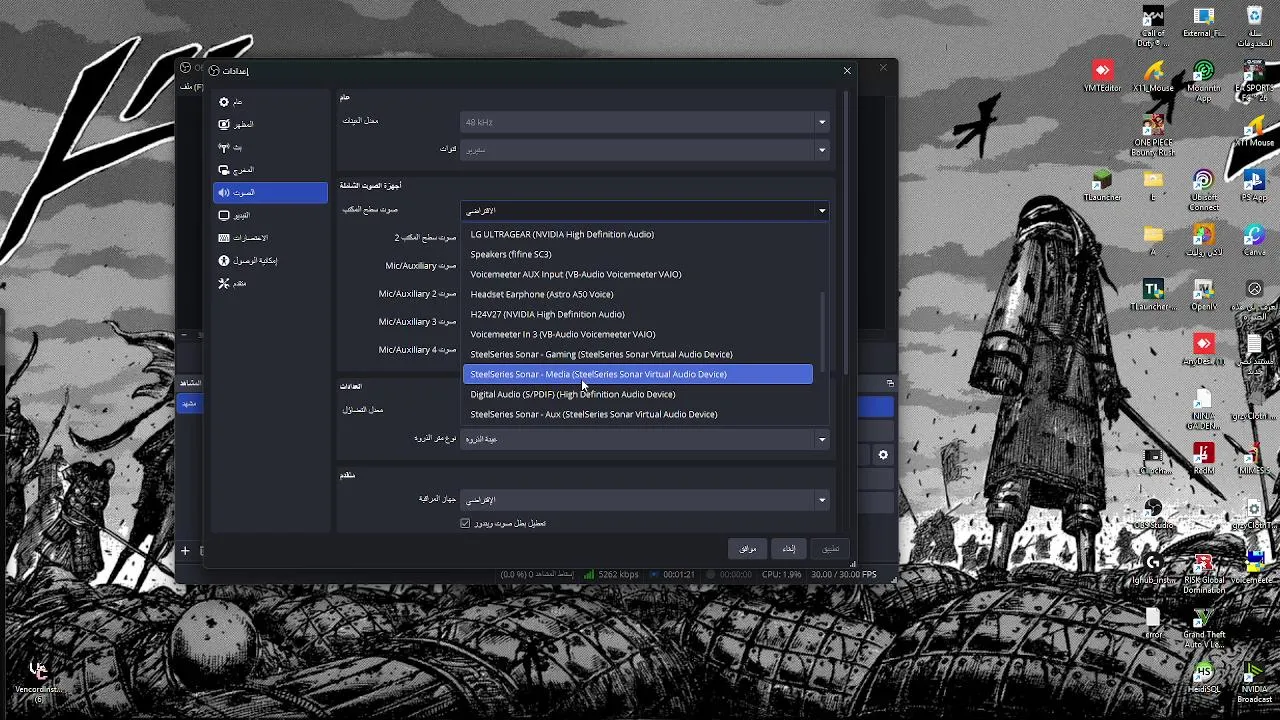Select Digital Audio (S/PDIF) device
The image size is (1280, 720).
[x=638, y=394]
